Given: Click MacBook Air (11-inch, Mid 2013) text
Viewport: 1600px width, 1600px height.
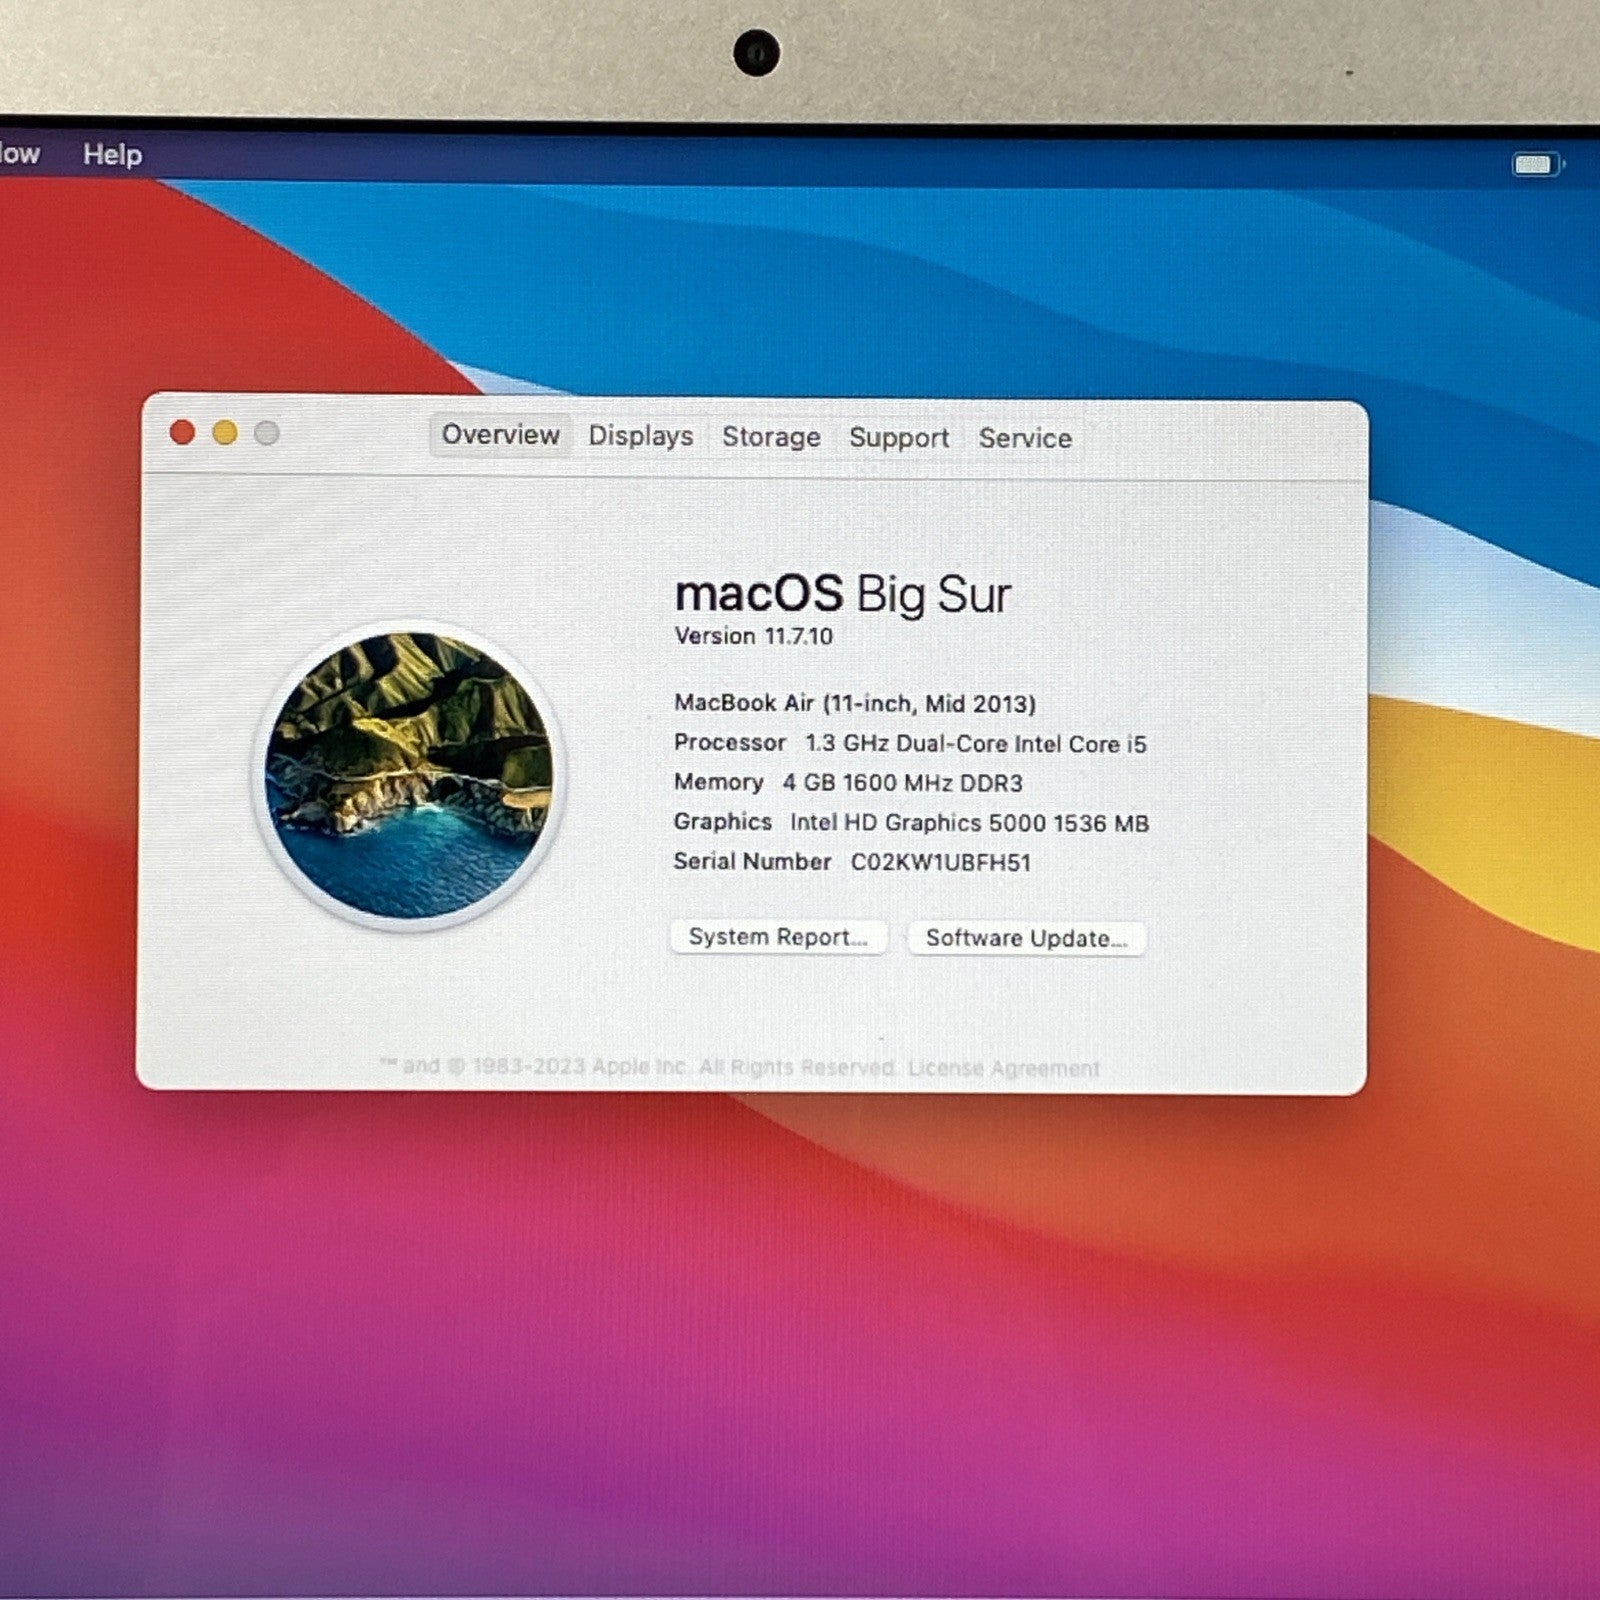Looking at the screenshot, I should click(855, 703).
